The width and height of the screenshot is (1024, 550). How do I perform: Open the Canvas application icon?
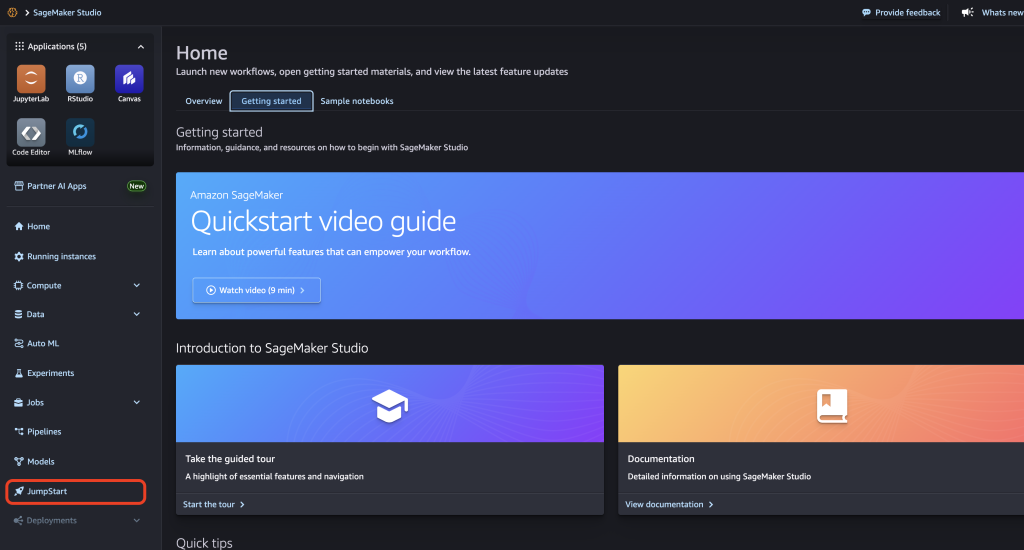[x=129, y=79]
